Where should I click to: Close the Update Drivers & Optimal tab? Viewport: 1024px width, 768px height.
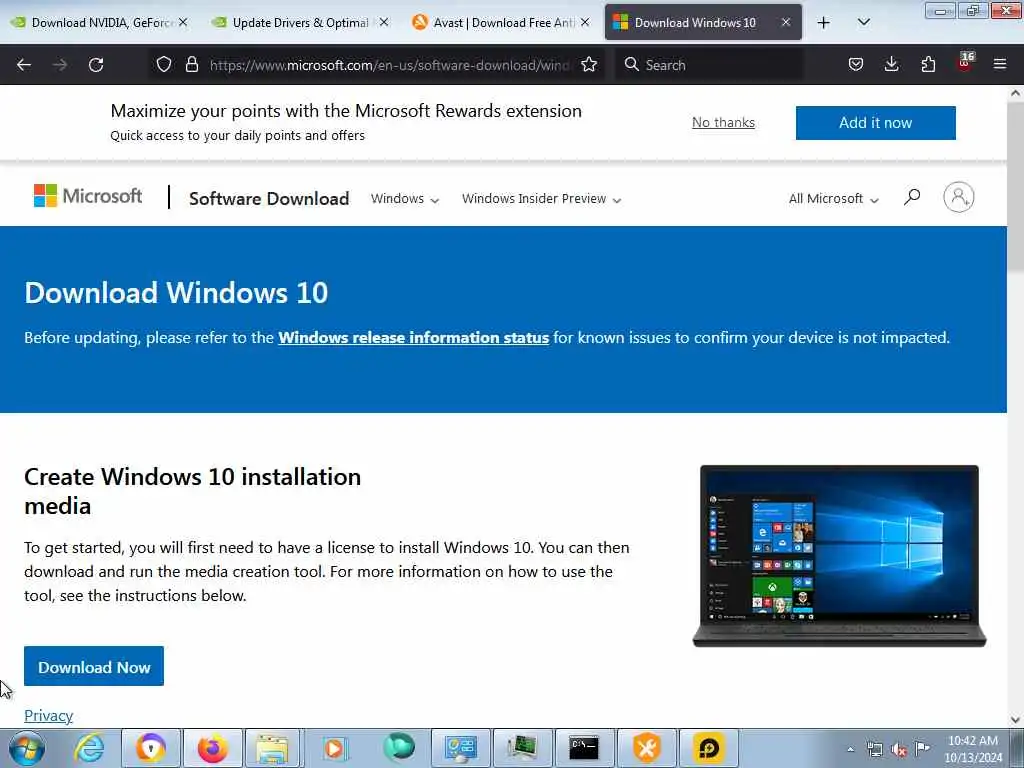tap(384, 22)
